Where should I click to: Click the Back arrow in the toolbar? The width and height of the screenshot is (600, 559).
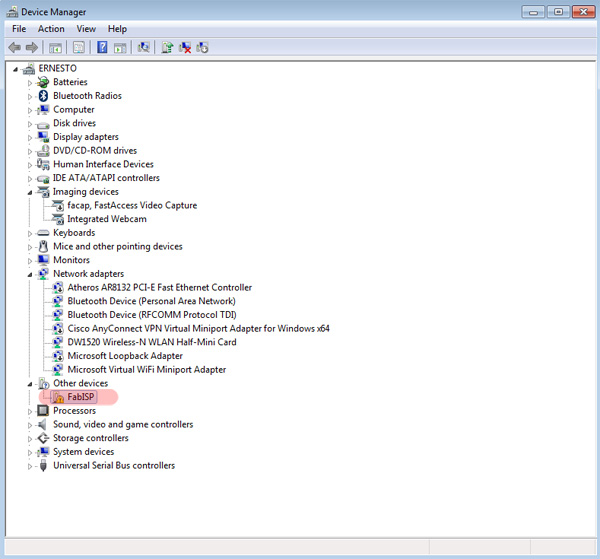click(x=15, y=47)
